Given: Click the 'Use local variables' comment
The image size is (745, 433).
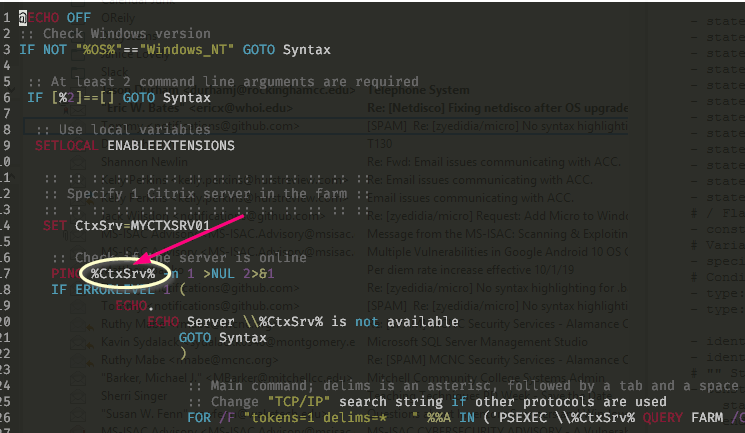Looking at the screenshot, I should click(x=123, y=130).
